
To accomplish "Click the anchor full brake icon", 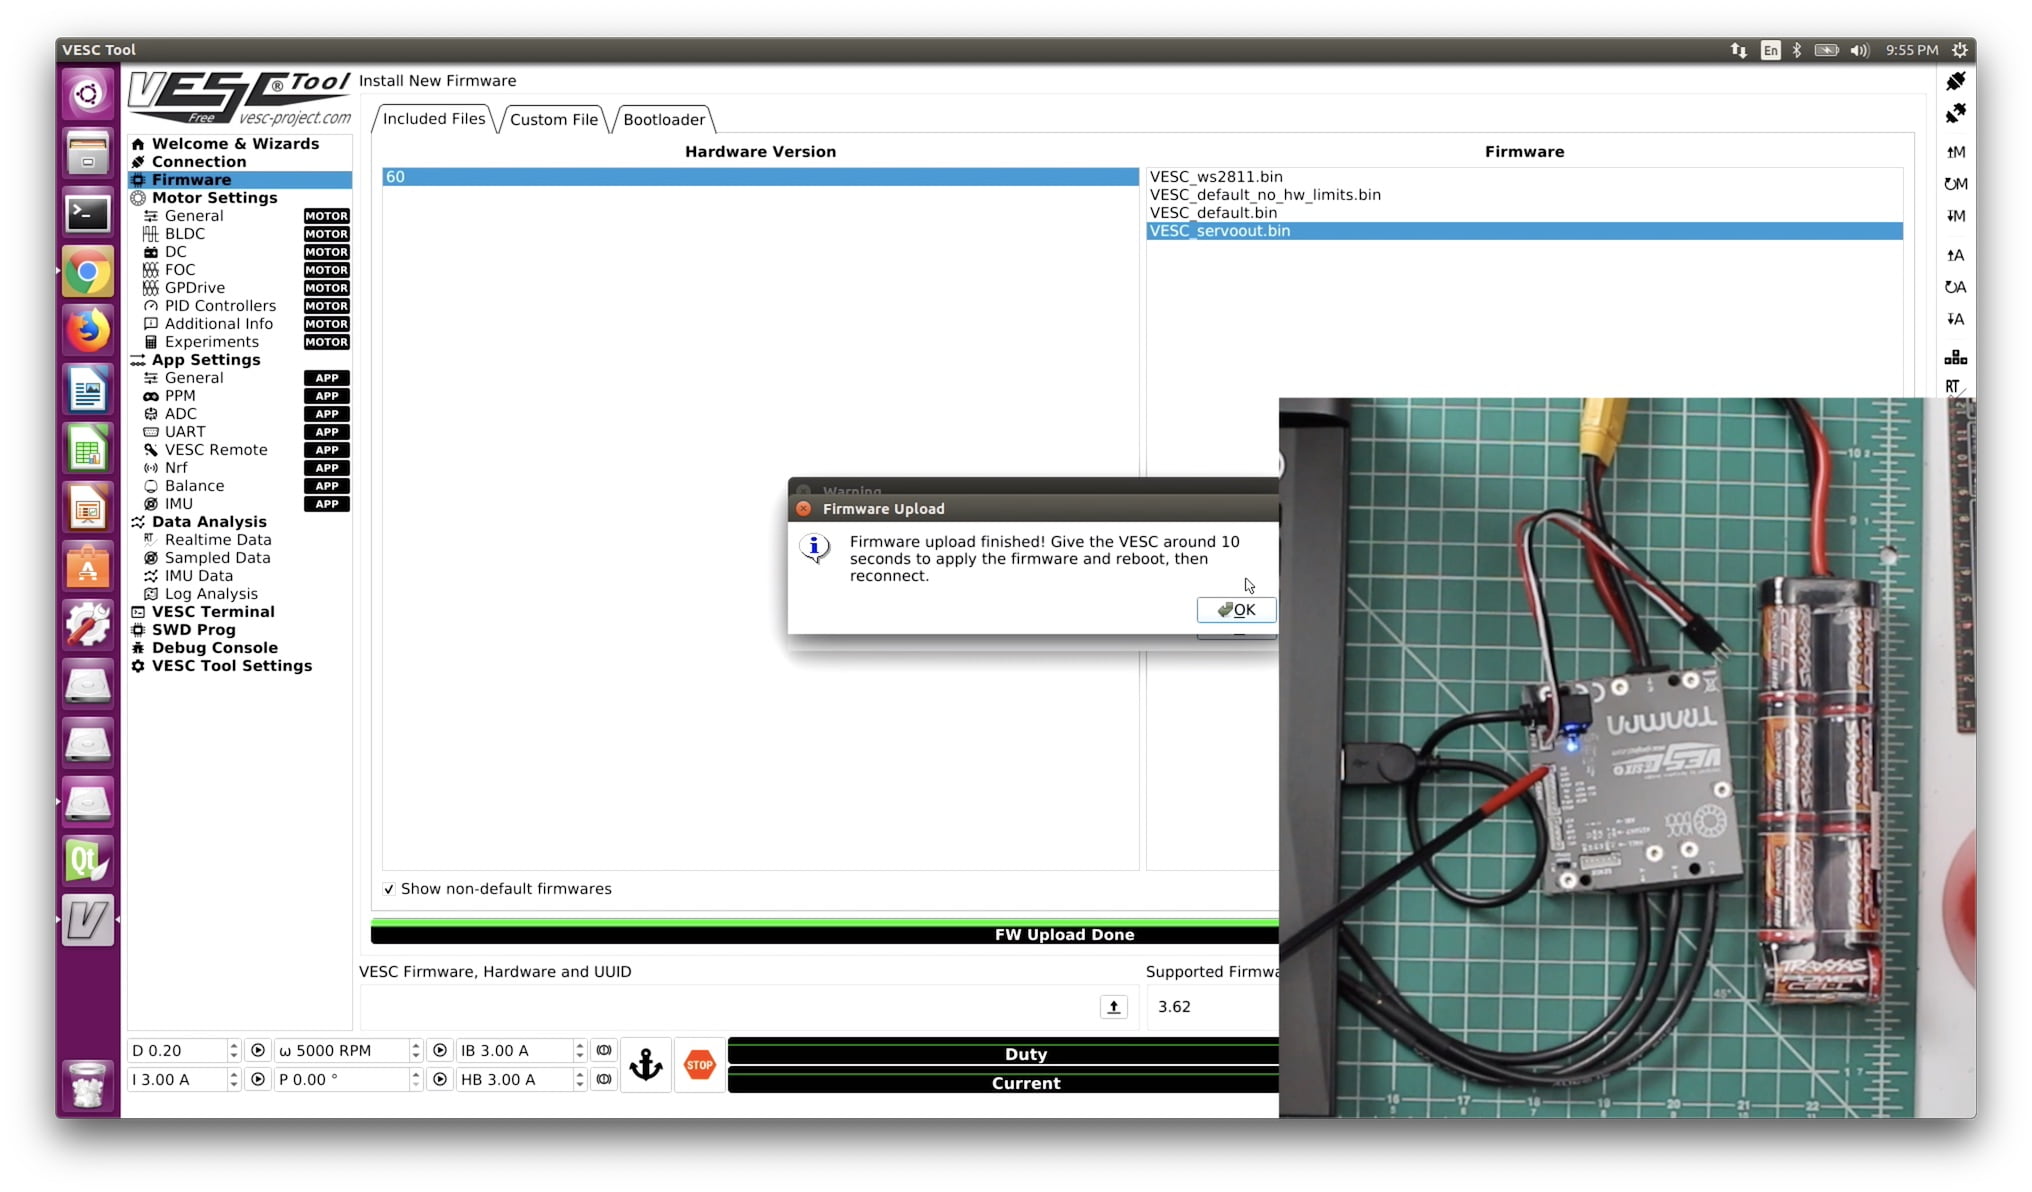I will [646, 1065].
